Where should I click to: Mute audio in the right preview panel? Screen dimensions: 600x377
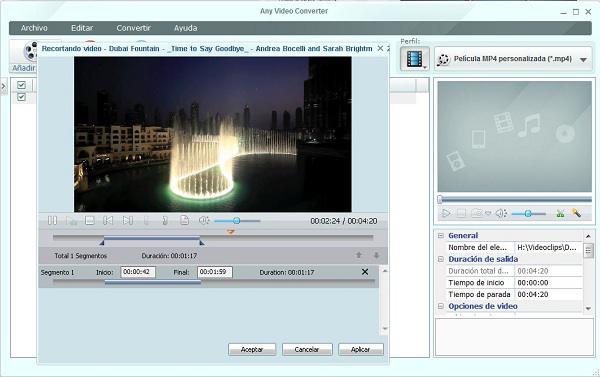[x=501, y=213]
